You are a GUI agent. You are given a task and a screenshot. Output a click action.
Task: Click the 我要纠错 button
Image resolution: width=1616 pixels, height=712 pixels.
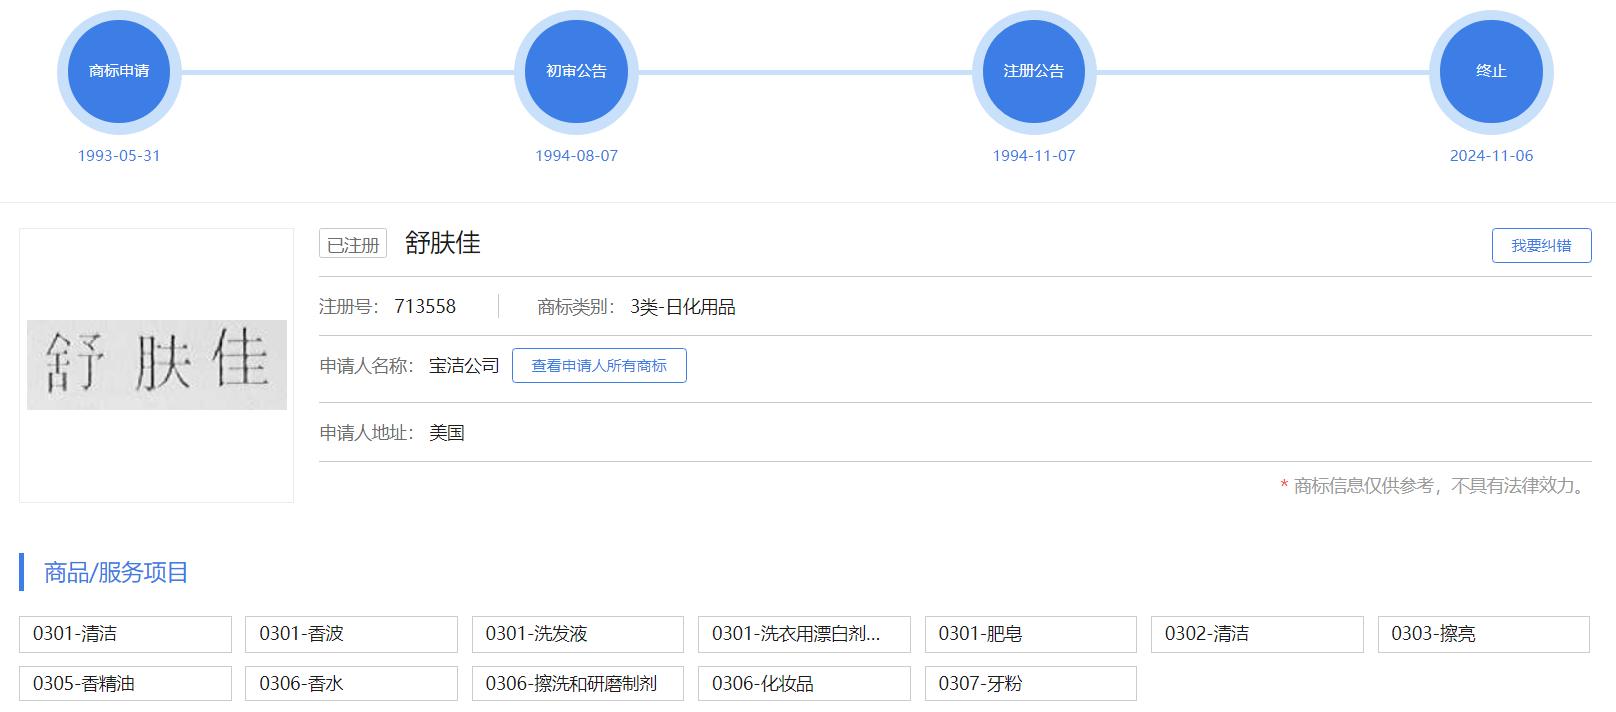tap(1540, 246)
